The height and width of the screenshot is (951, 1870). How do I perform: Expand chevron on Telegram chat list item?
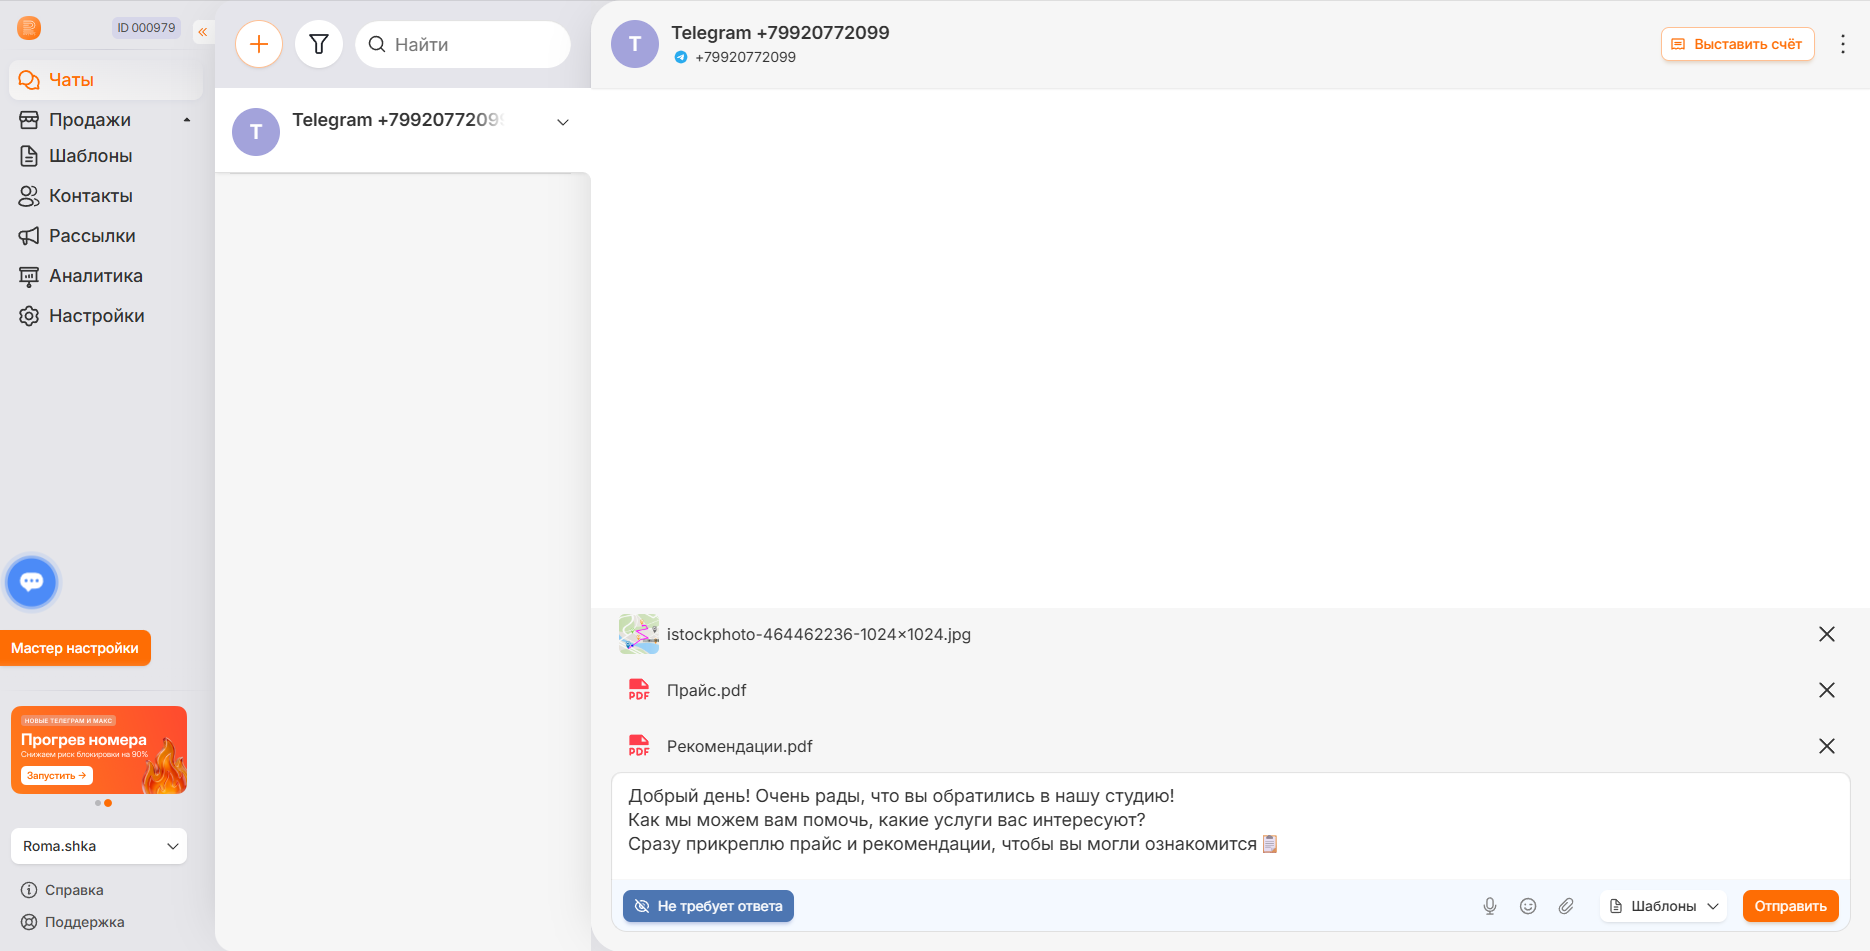(563, 122)
